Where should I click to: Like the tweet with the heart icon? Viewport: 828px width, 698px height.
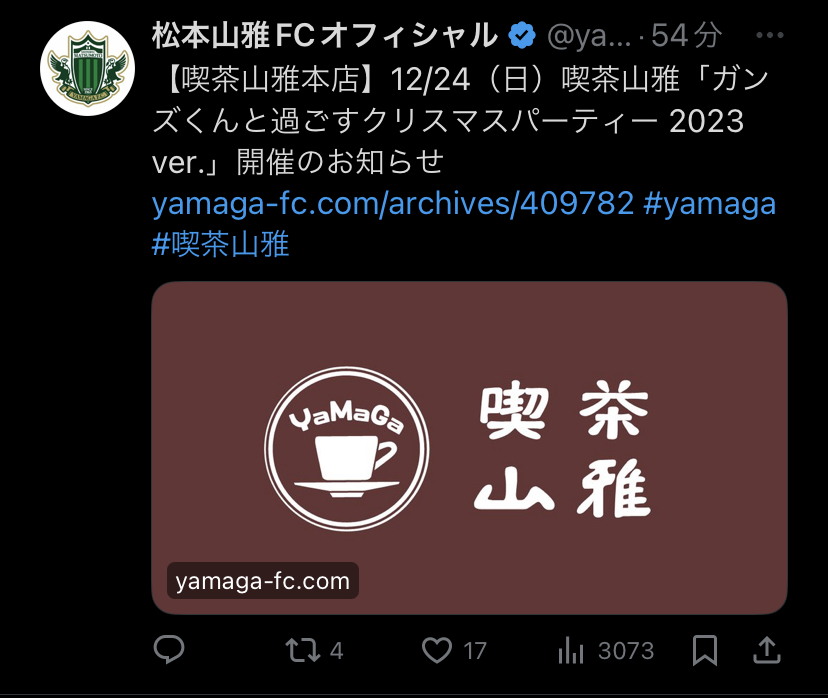point(437,650)
